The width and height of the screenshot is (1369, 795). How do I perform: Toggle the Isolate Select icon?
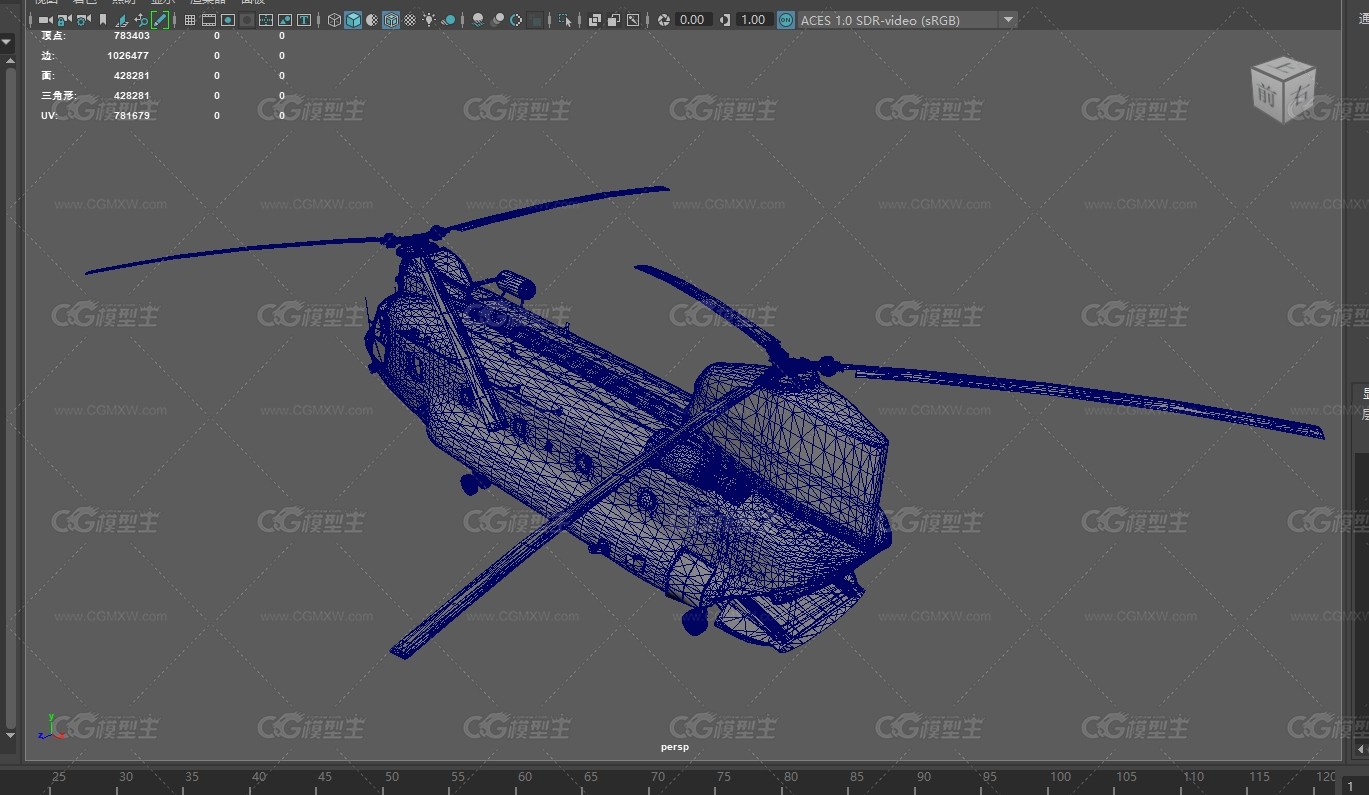click(x=565, y=20)
